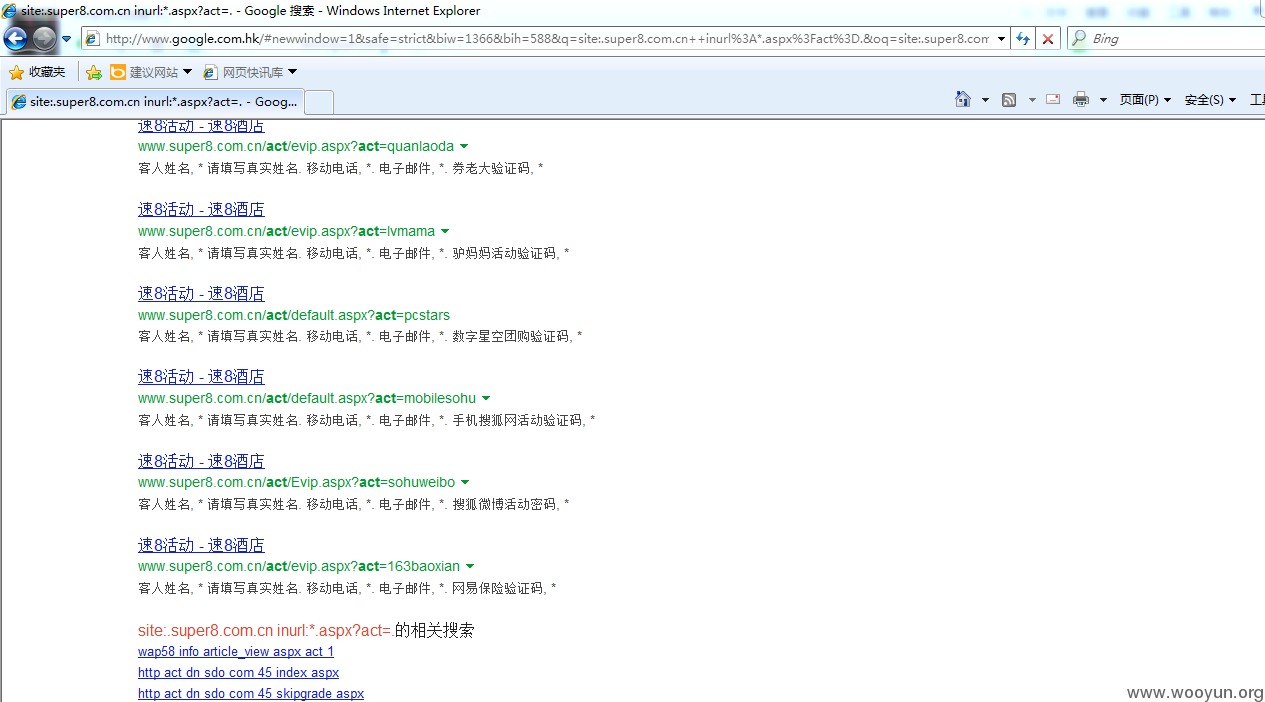Open the 速8活动 result above the lvmama URL
Screen dimensions: 1265x702
pos(201,209)
